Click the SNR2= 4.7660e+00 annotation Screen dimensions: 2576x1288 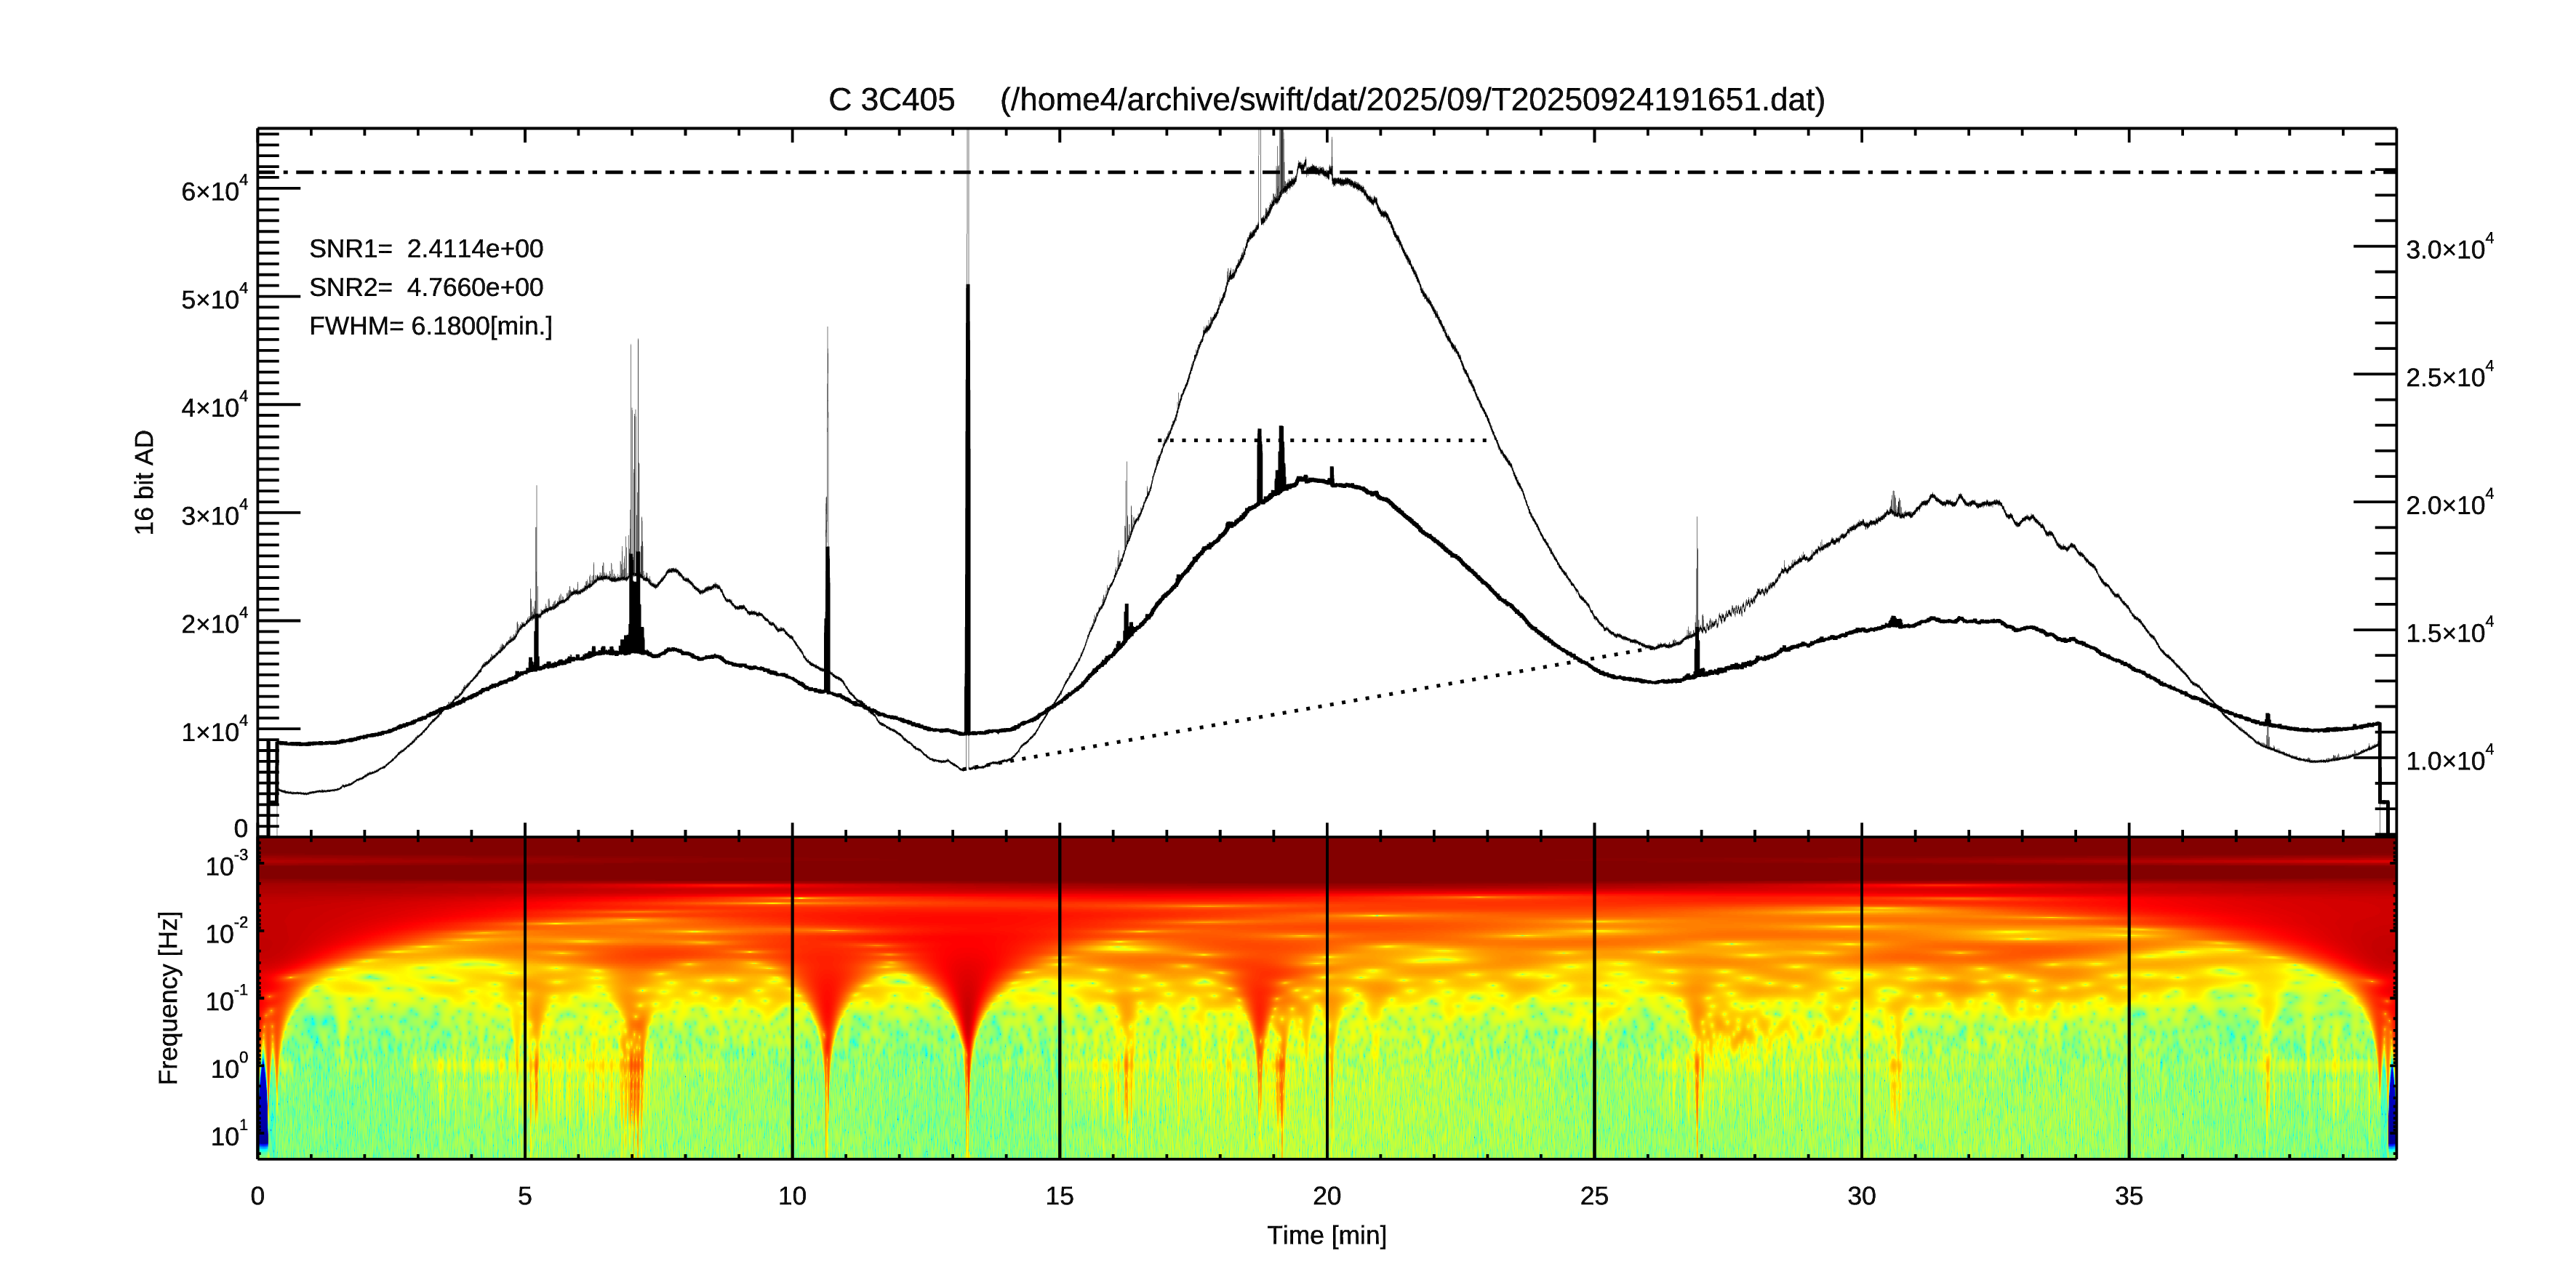(x=426, y=288)
